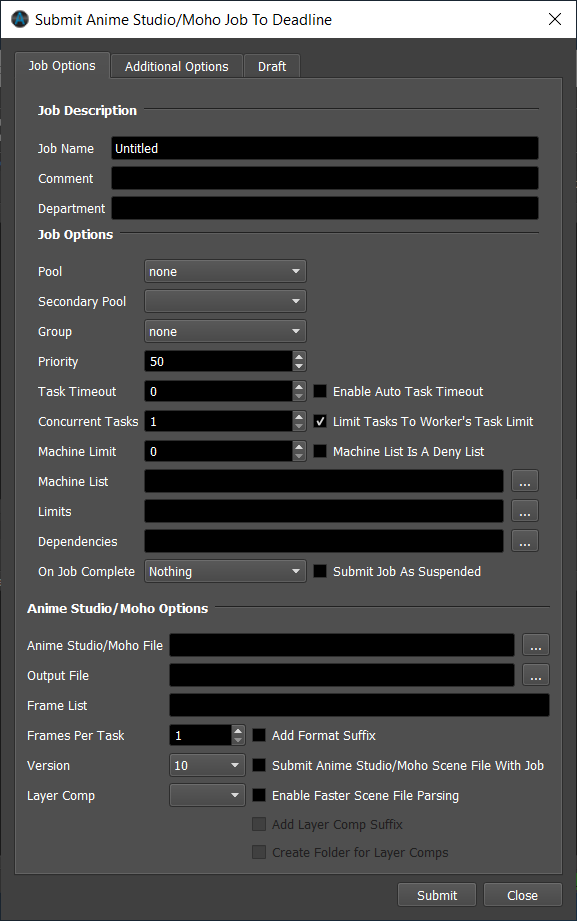
Task: Click the Machine Limit value field
Action: tap(219, 451)
